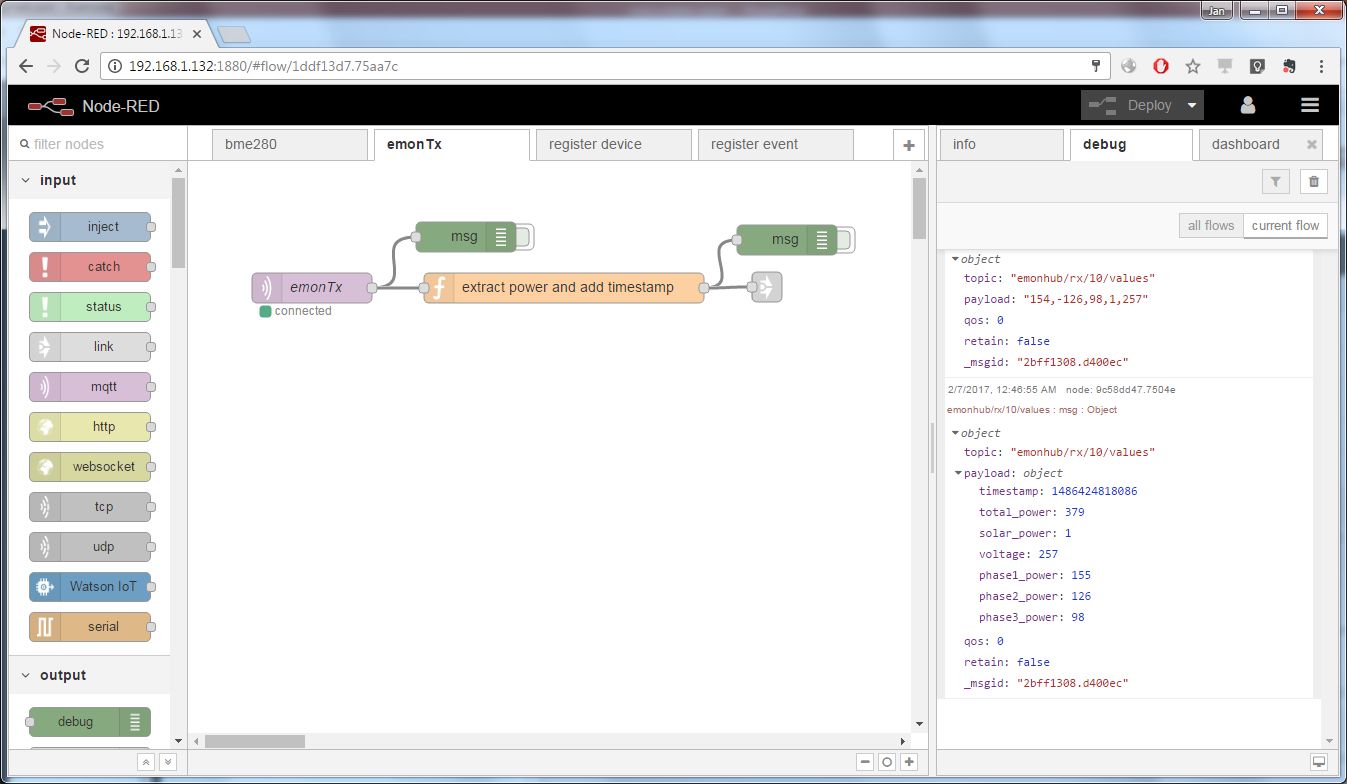This screenshot has height=784, width=1347.
Task: Click the debug timestamp '2/7/2017, 12:46:55 AM'
Action: point(1001,389)
